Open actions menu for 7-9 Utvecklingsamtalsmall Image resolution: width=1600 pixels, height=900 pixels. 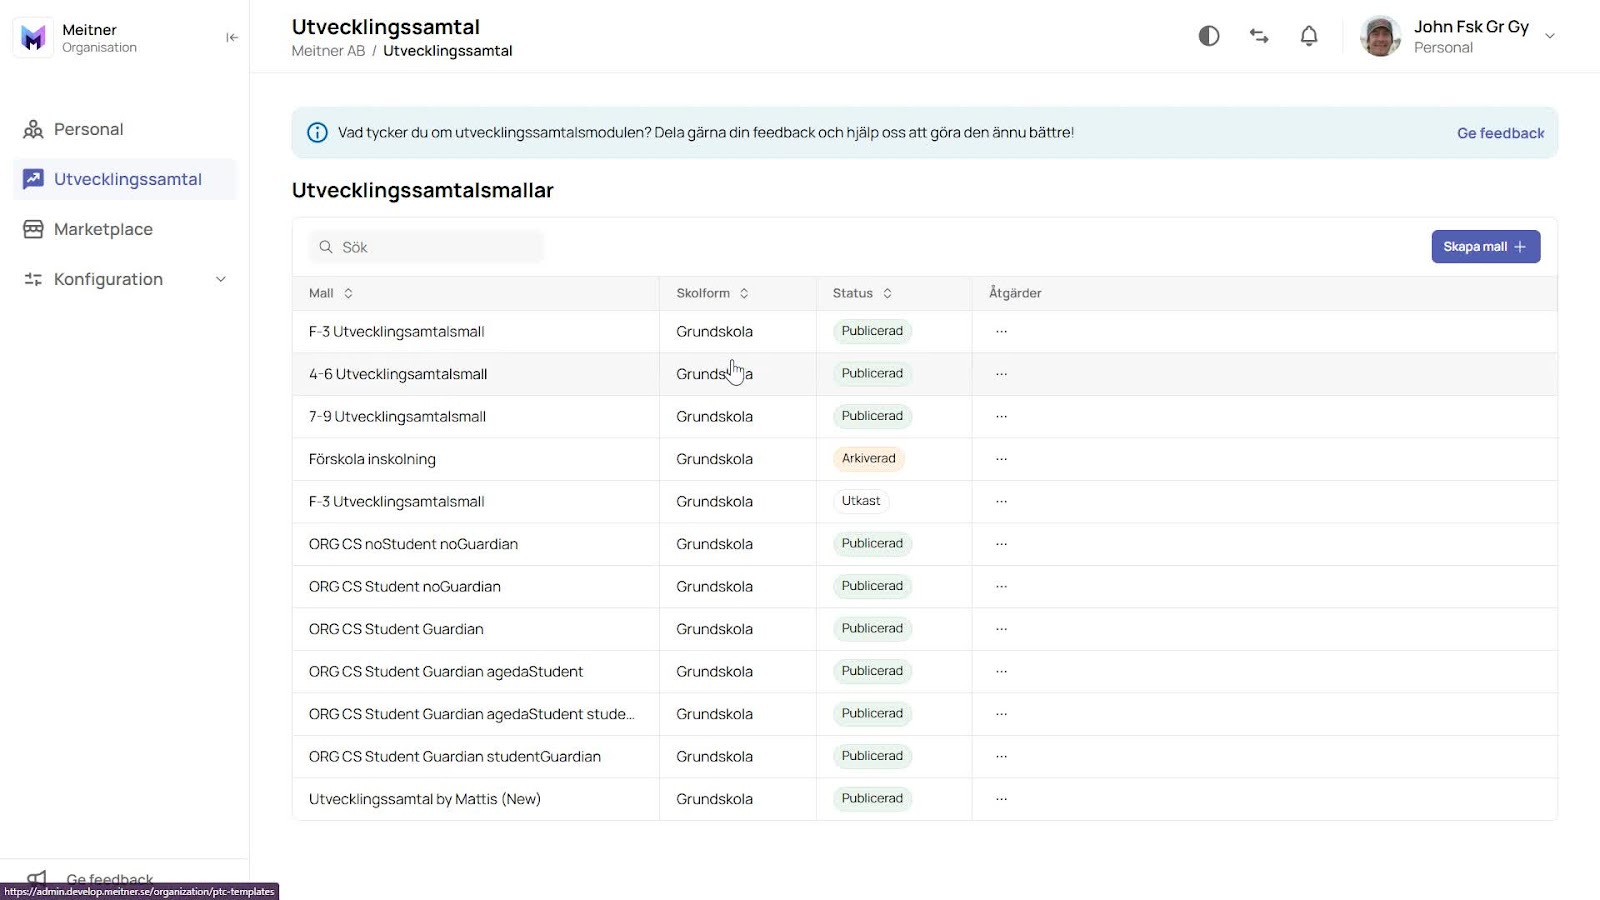(x=1001, y=416)
